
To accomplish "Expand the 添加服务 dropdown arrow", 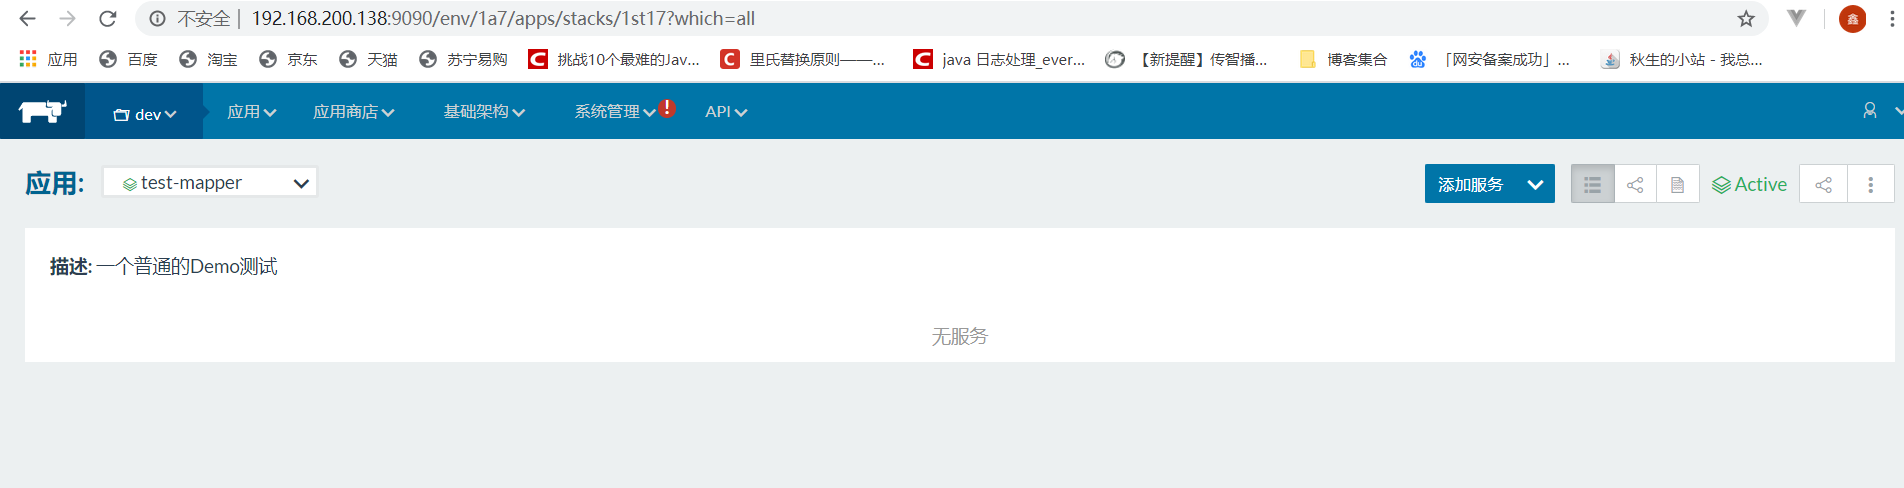I will tap(1535, 185).
